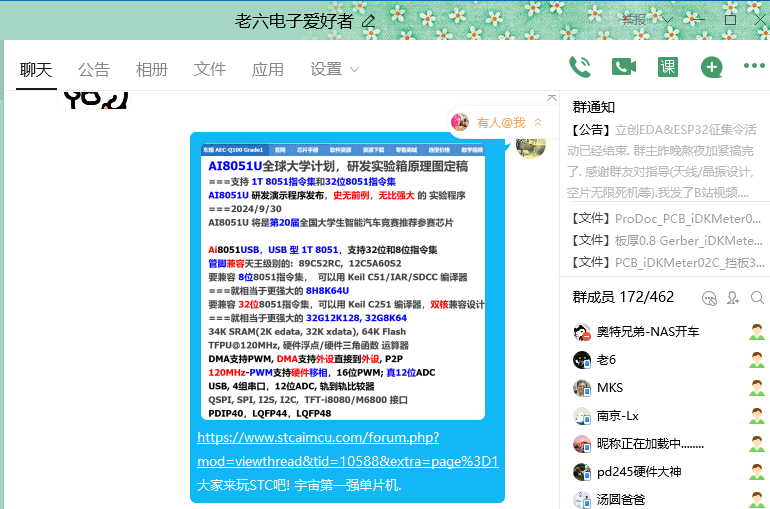Click the message sender's avatar
Image resolution: width=770 pixels, height=509 pixels.
coord(531,147)
